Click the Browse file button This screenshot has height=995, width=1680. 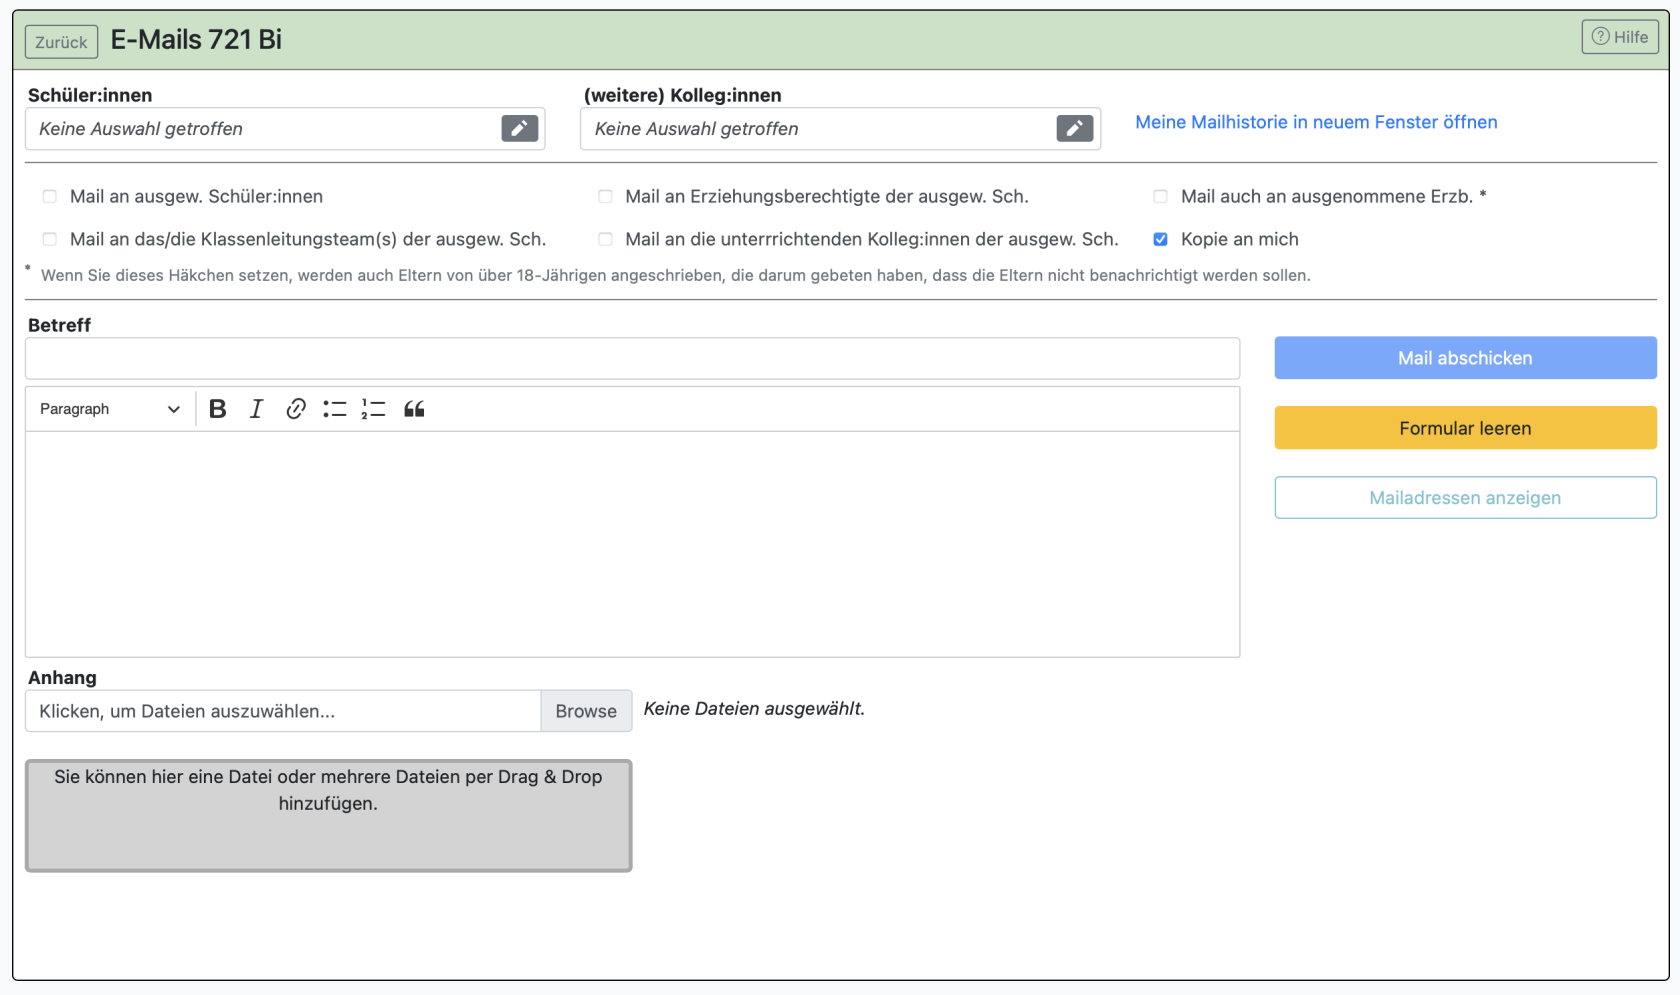pos(586,711)
